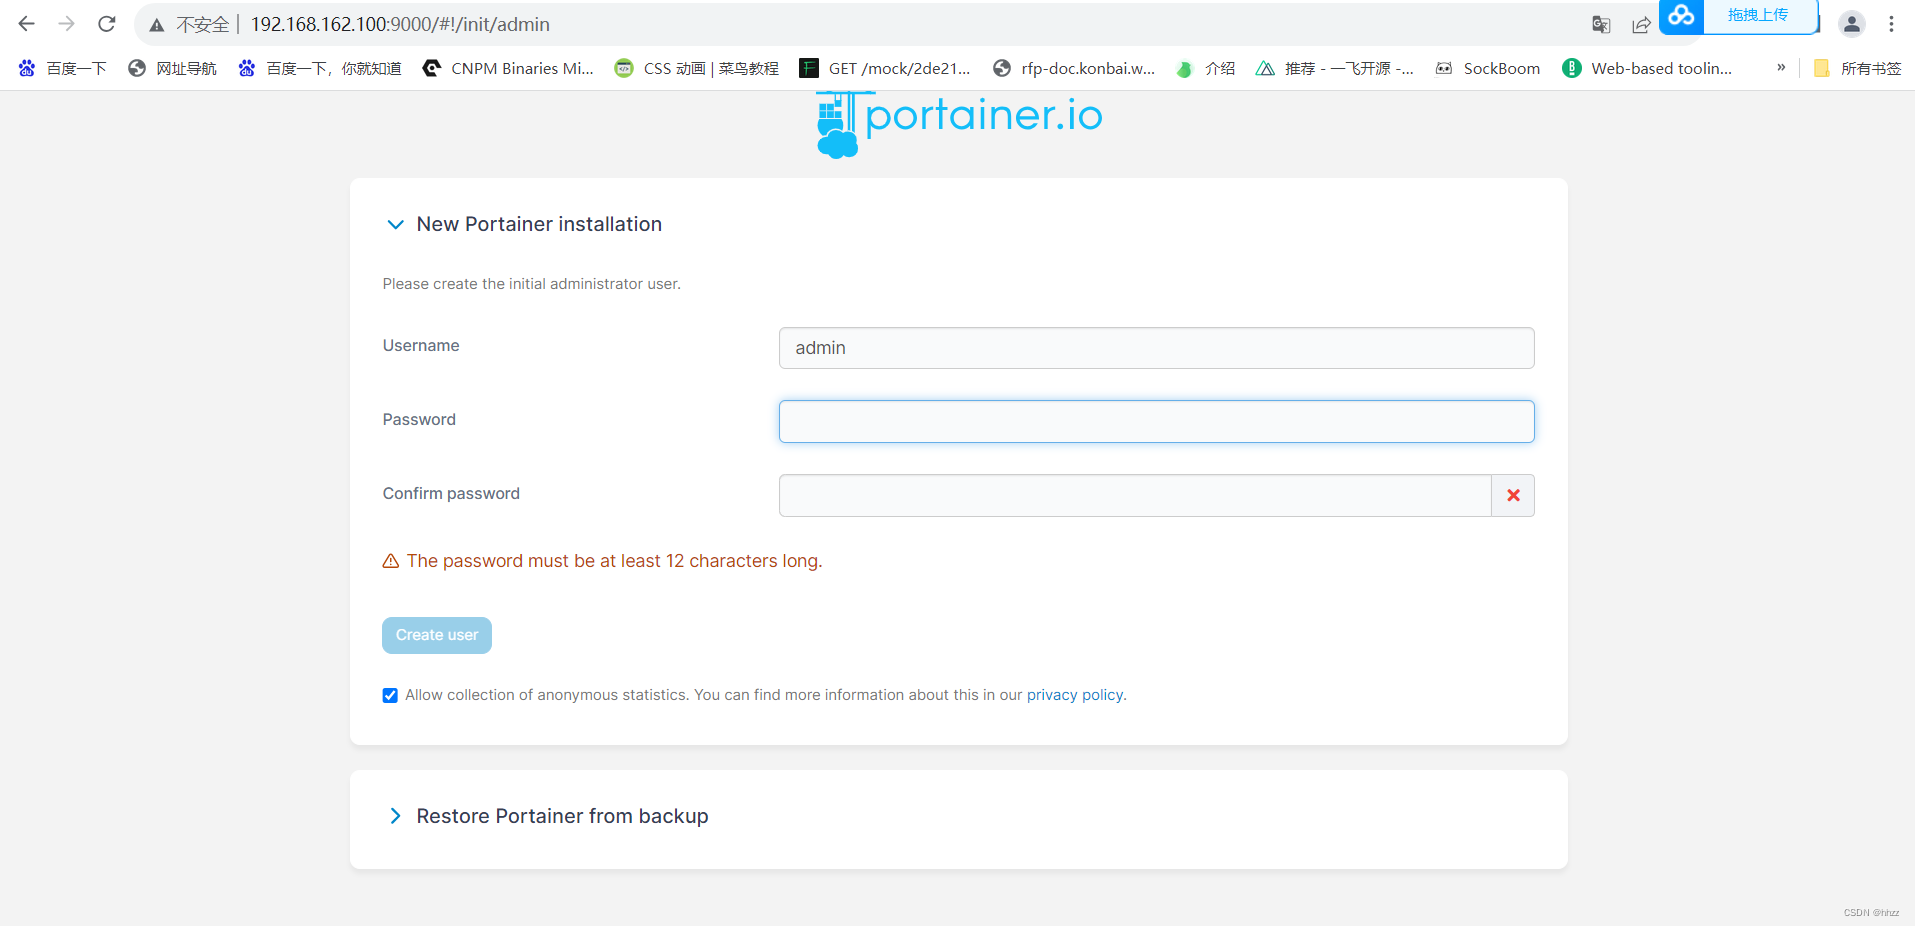This screenshot has width=1915, height=926.
Task: Click the warning triangle beside password message
Action: tap(391, 561)
